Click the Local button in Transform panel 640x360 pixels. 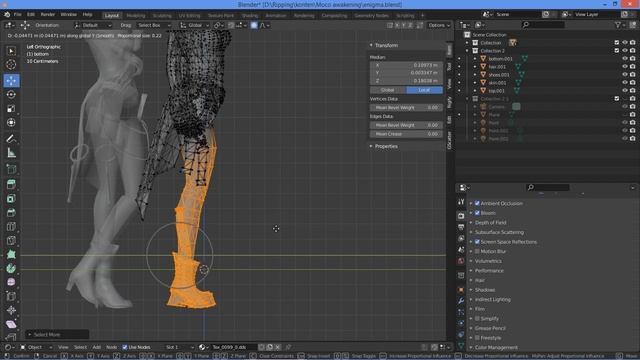point(424,90)
